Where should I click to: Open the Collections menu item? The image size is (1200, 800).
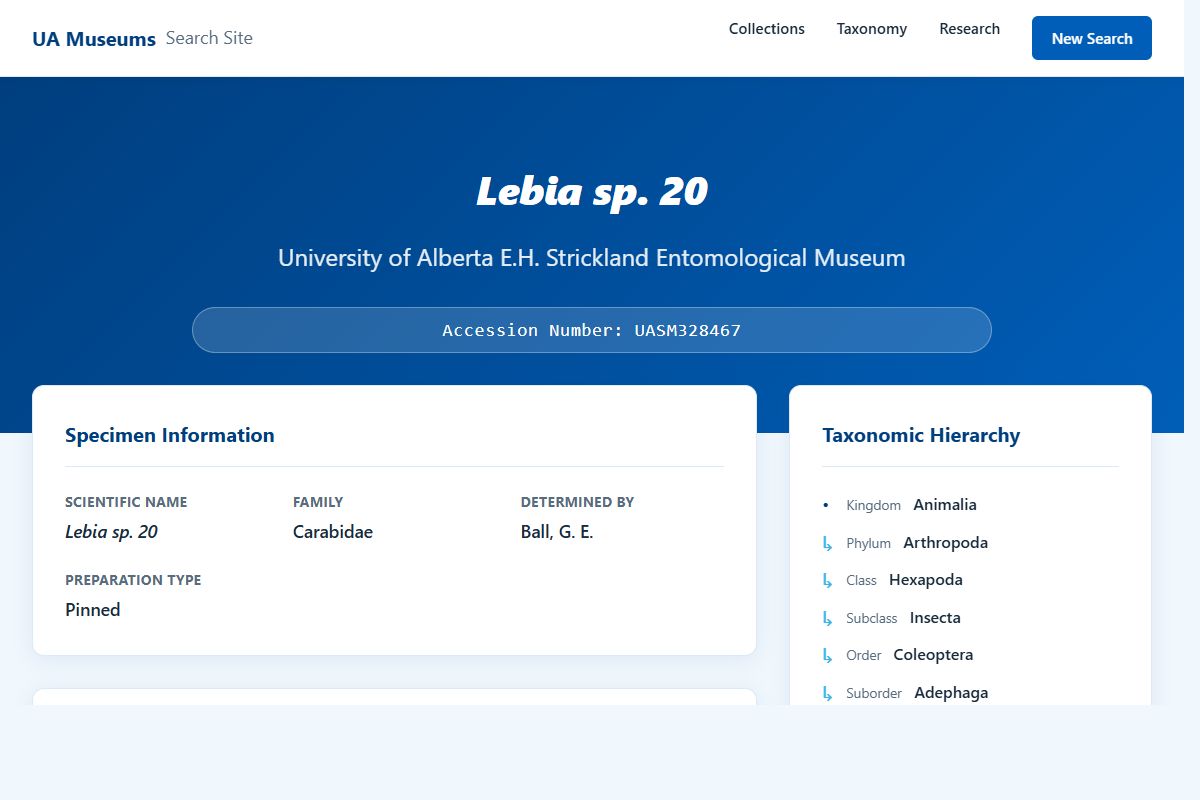[x=766, y=29]
